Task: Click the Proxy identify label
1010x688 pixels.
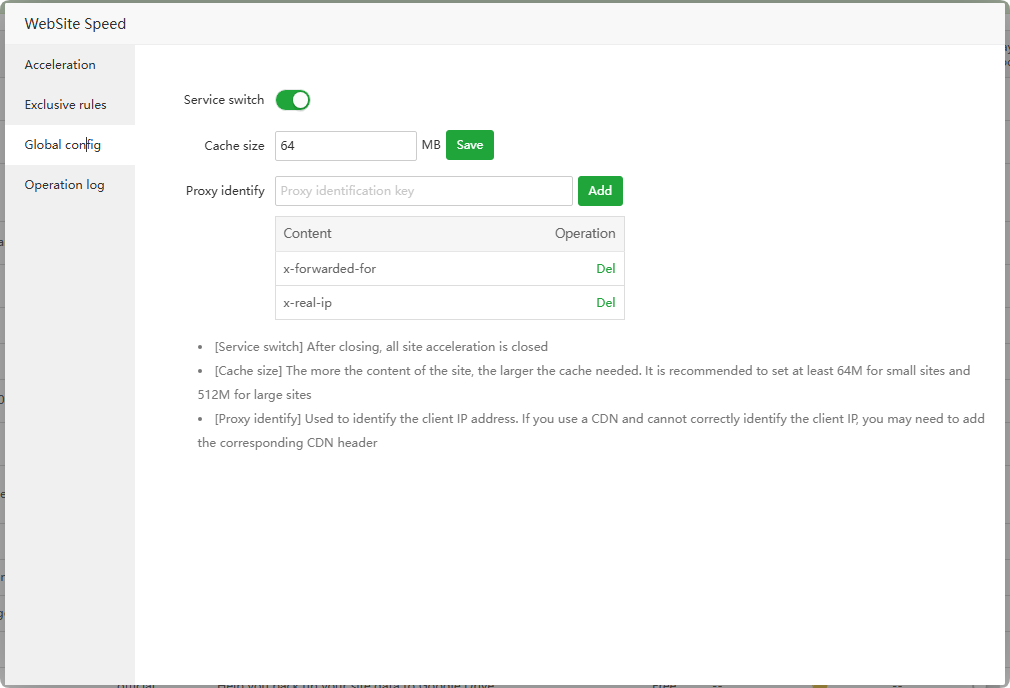Action: [x=225, y=191]
